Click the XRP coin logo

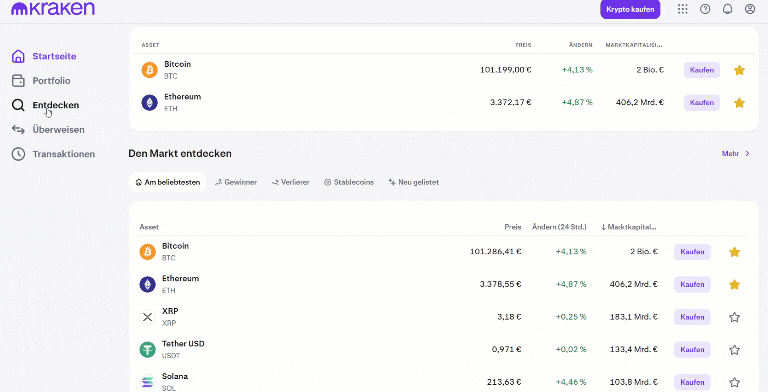point(147,317)
